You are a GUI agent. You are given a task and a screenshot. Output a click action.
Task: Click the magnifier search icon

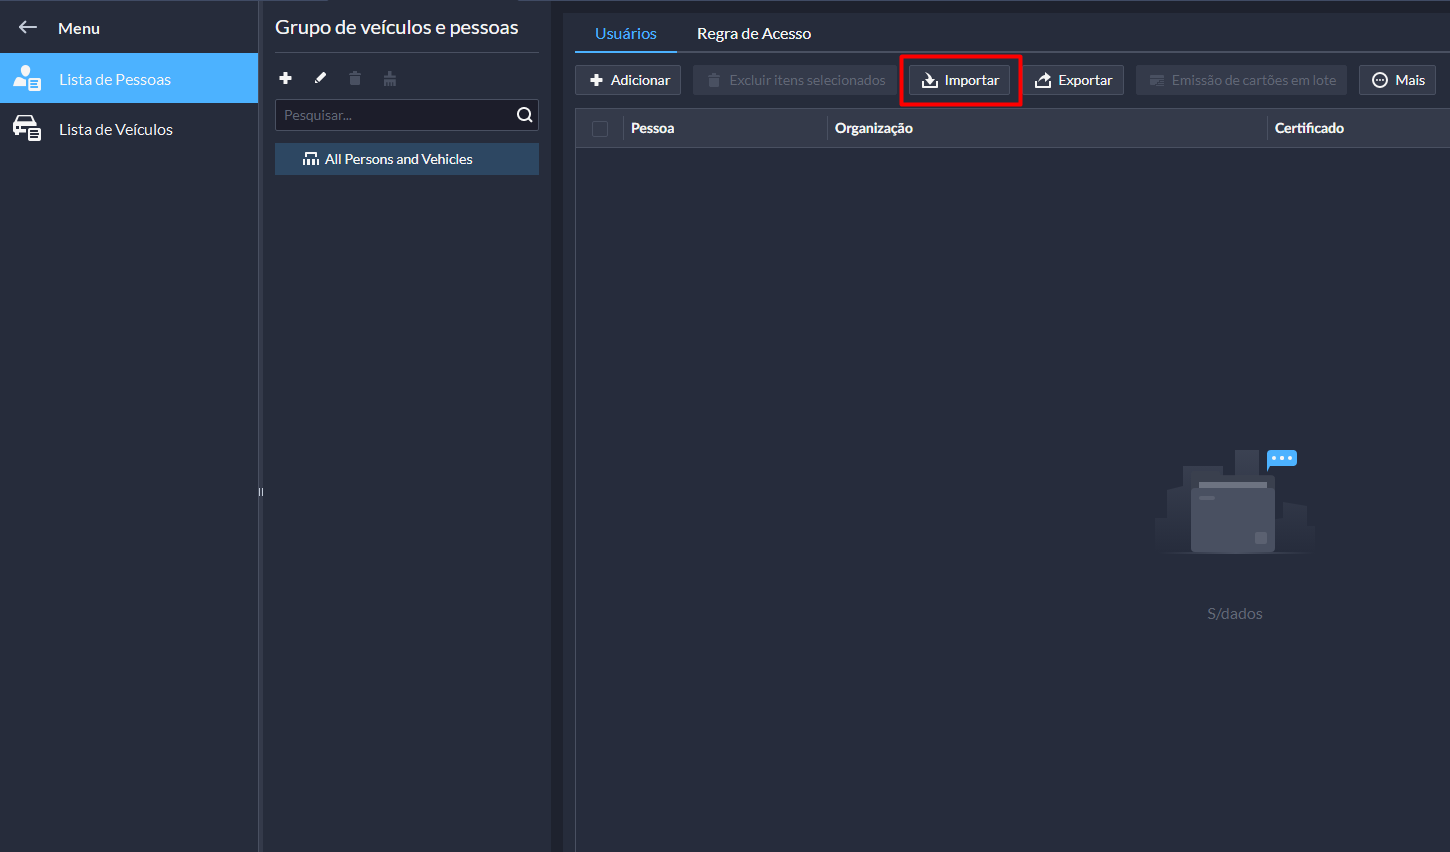click(524, 115)
